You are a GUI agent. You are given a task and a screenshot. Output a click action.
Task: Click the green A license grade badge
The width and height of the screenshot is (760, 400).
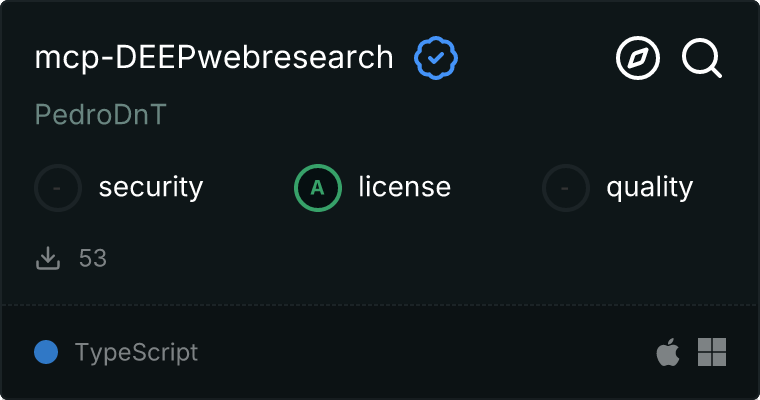pyautogui.click(x=318, y=187)
